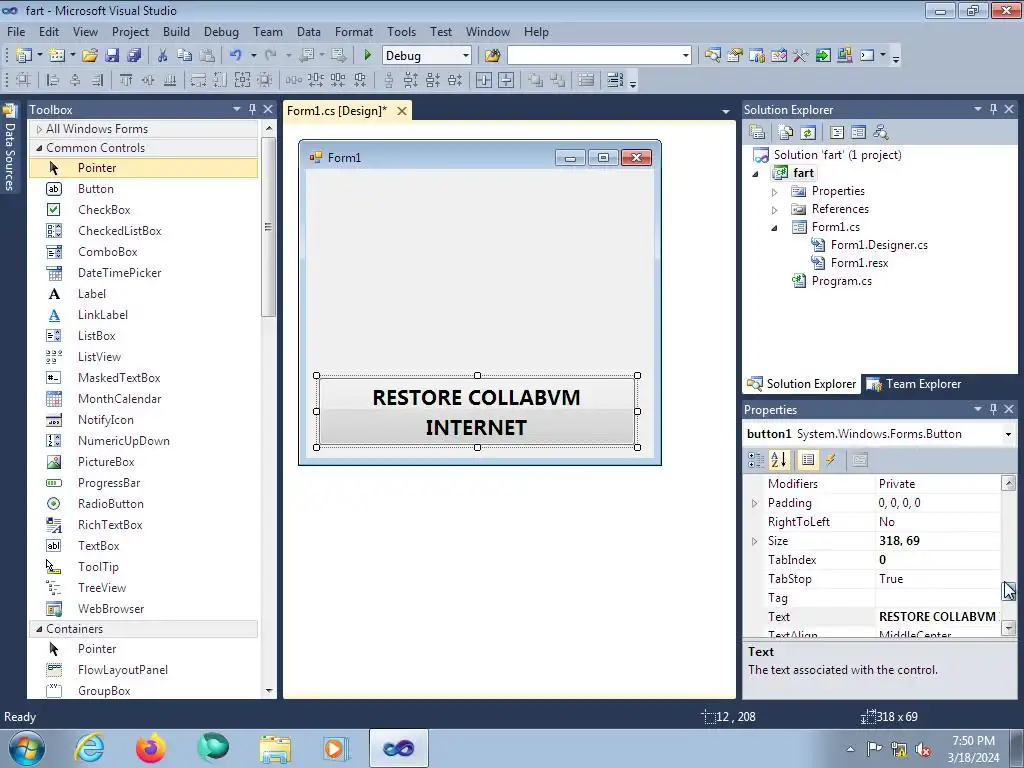Screen dimensions: 1024x768
Task: Open the solution configuration Debug dropdown
Action: click(466, 56)
